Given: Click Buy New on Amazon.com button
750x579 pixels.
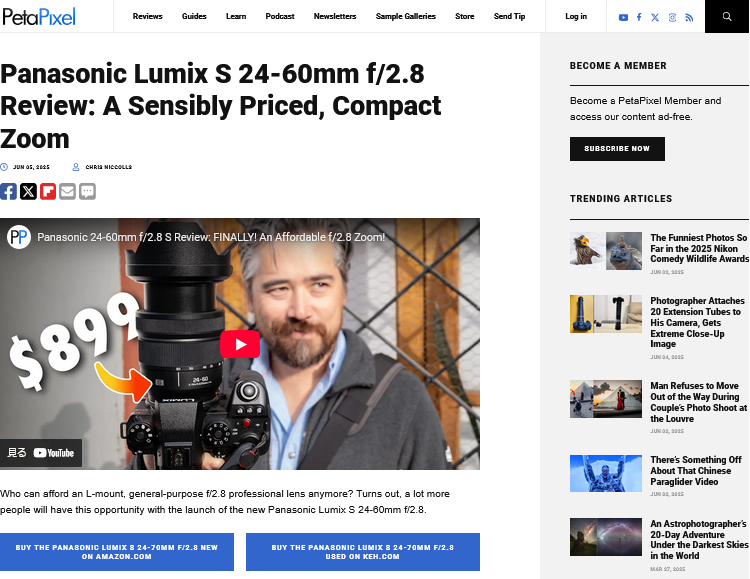Looking at the screenshot, I should [117, 552].
